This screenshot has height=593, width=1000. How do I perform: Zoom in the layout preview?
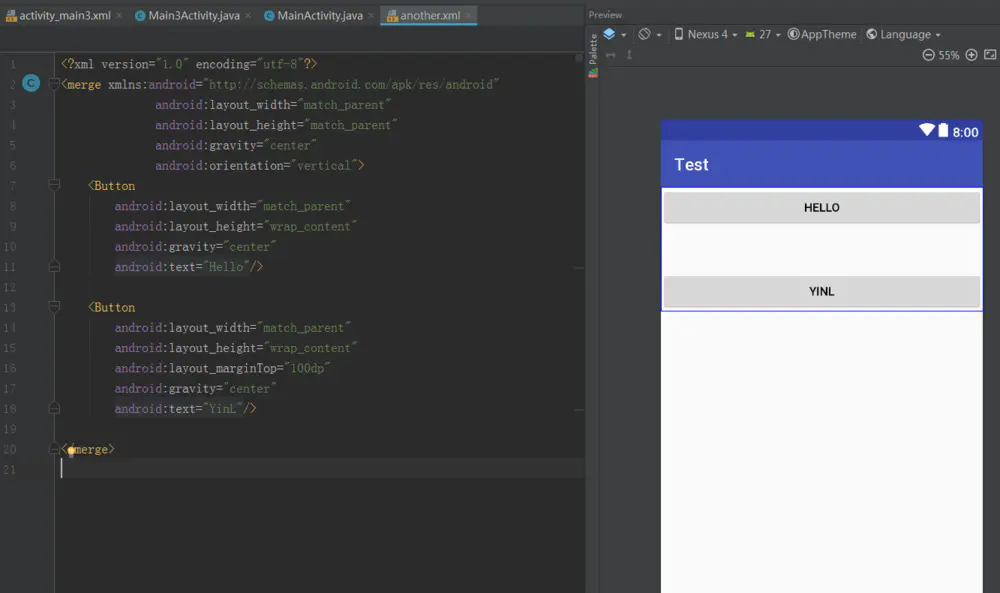click(971, 55)
